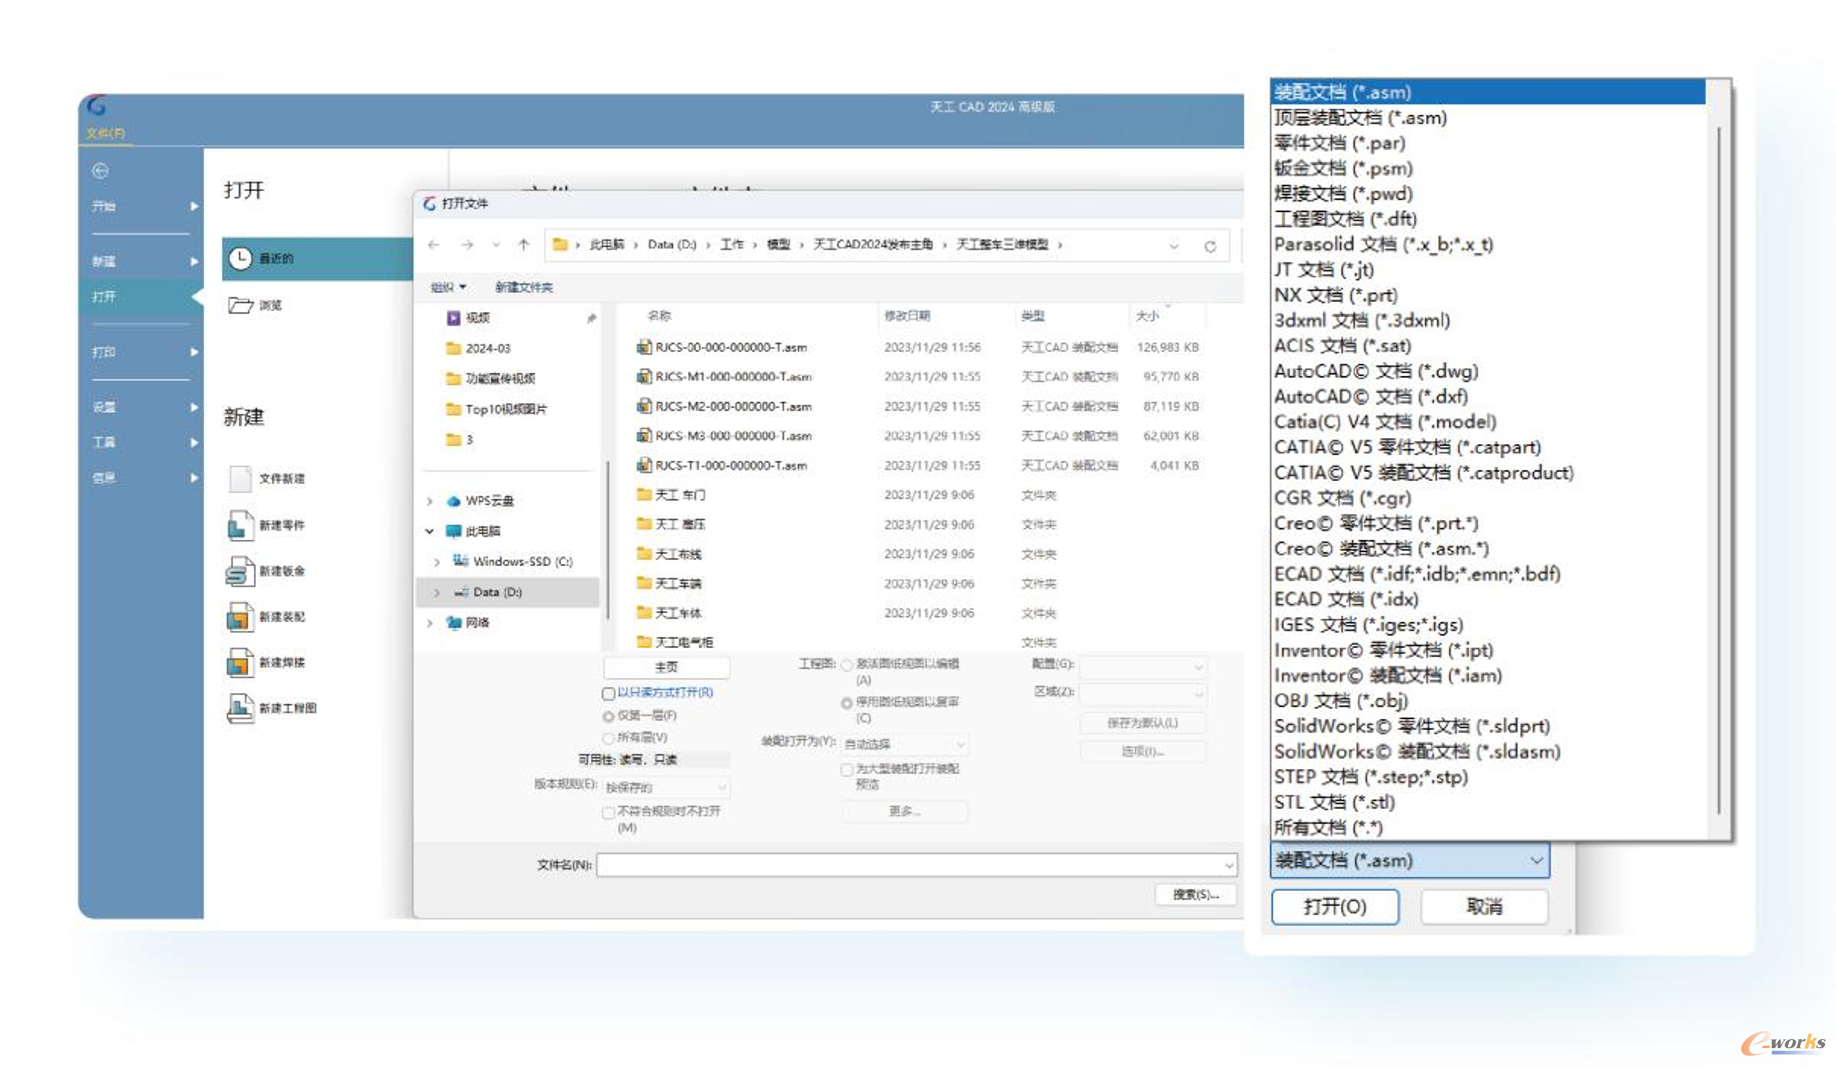Choose SolidWorks 零件文档 (*.sldprt) in the list
The image size is (1836, 1066).
click(1487, 726)
